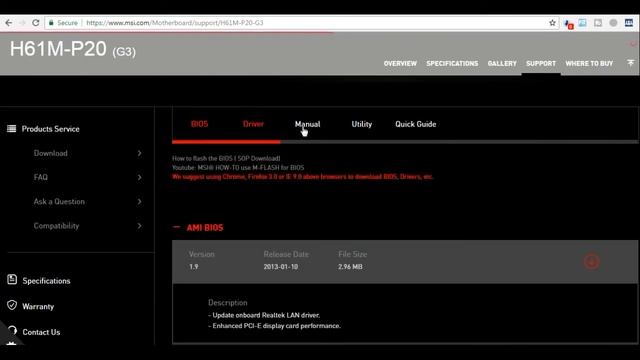Image resolution: width=640 pixels, height=360 pixels.
Task: Open the Compatibility sidebar link
Action: click(x=56, y=226)
